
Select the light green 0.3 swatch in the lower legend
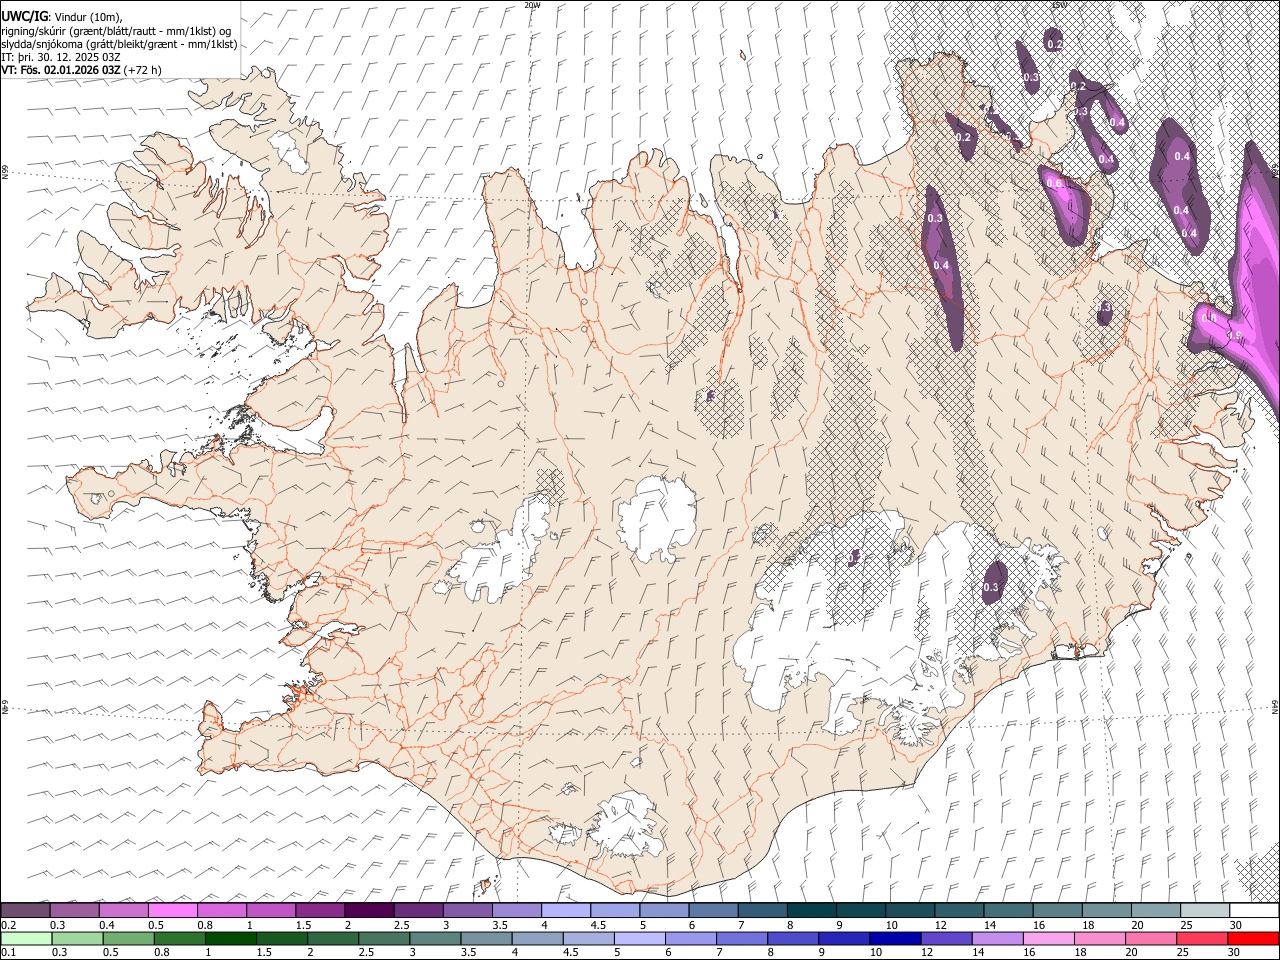[x=77, y=939]
